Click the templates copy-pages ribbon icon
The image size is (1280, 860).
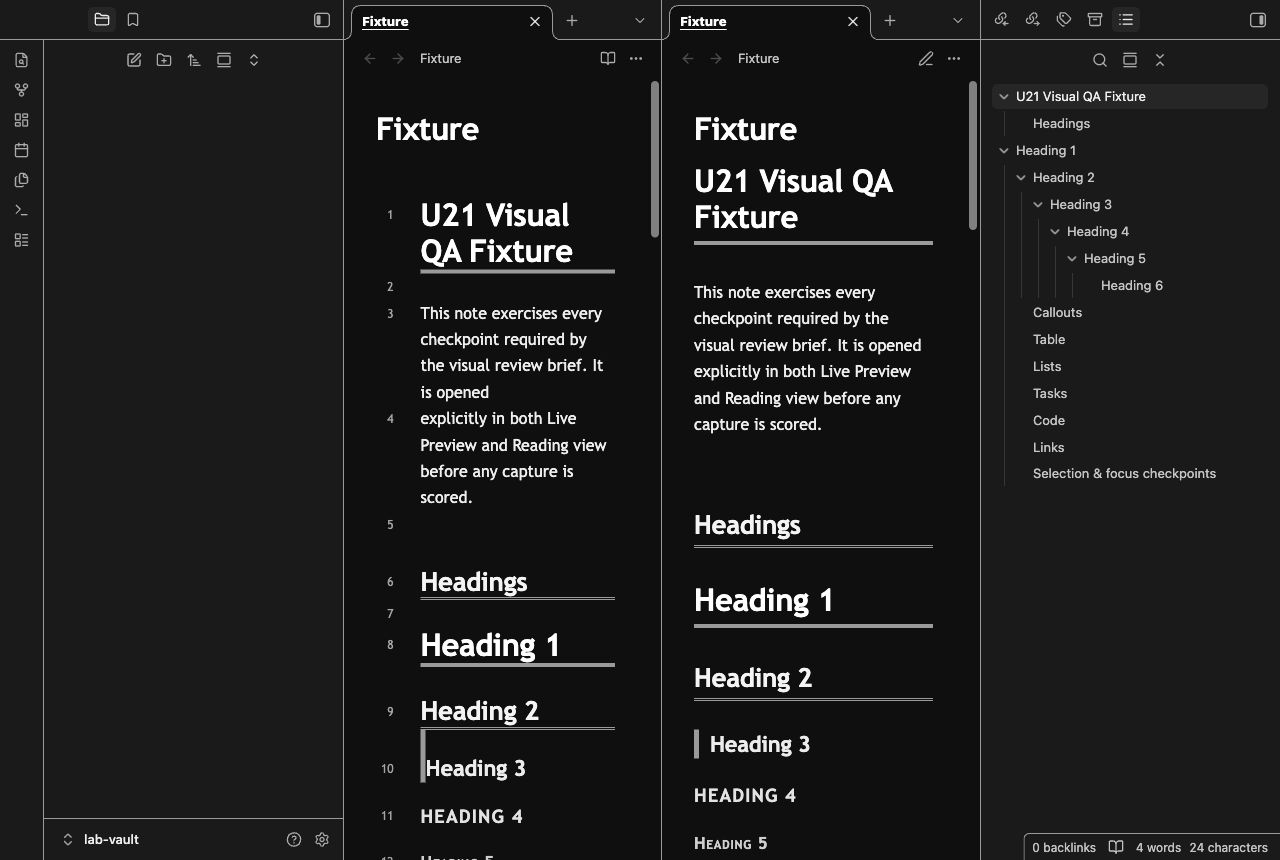click(x=22, y=180)
